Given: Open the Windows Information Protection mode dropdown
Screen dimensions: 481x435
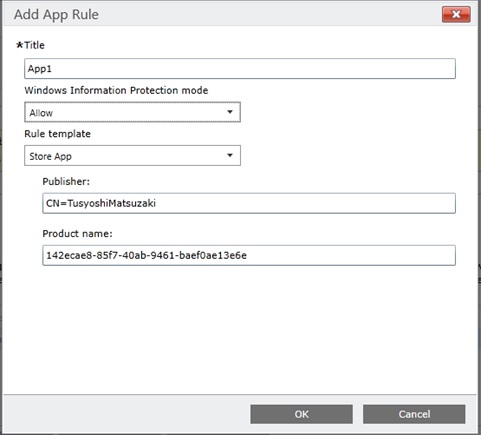Looking at the screenshot, I should point(132,112).
